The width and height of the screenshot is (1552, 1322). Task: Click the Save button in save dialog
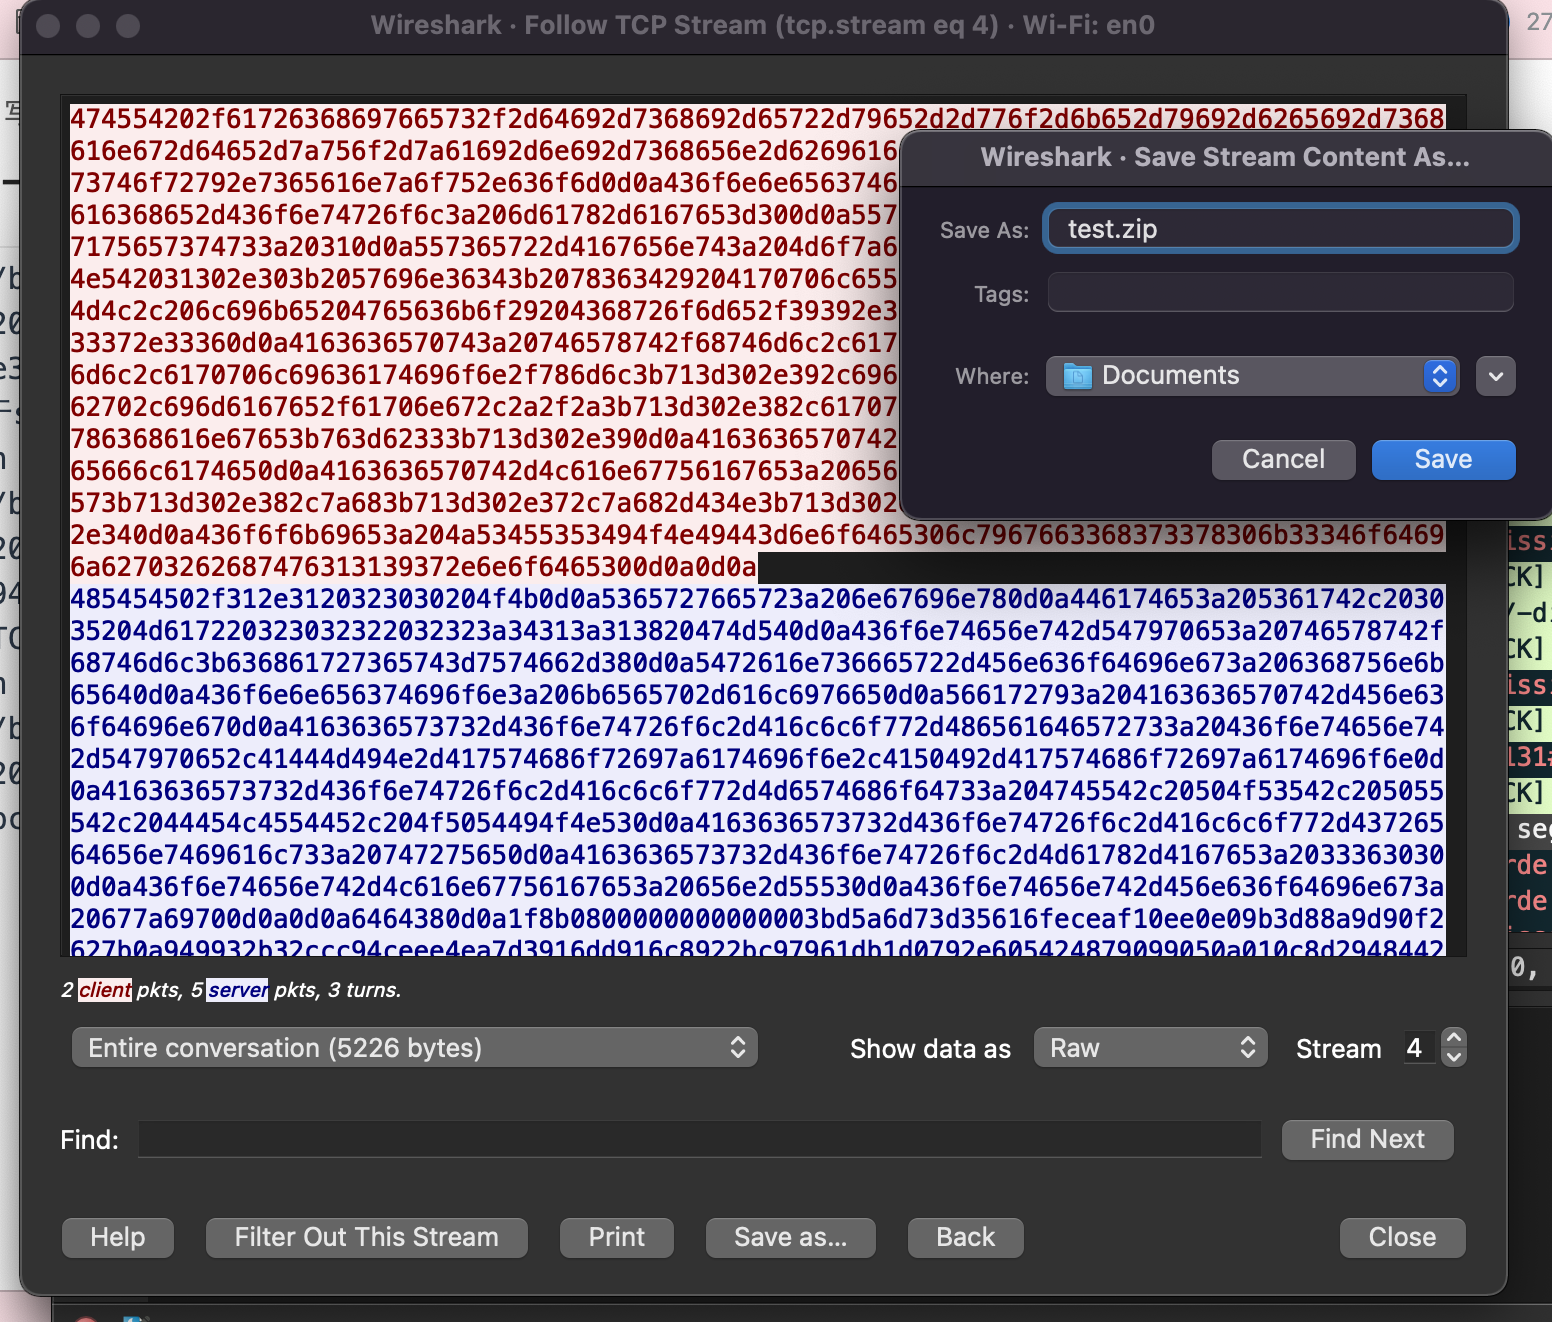[1443, 459]
